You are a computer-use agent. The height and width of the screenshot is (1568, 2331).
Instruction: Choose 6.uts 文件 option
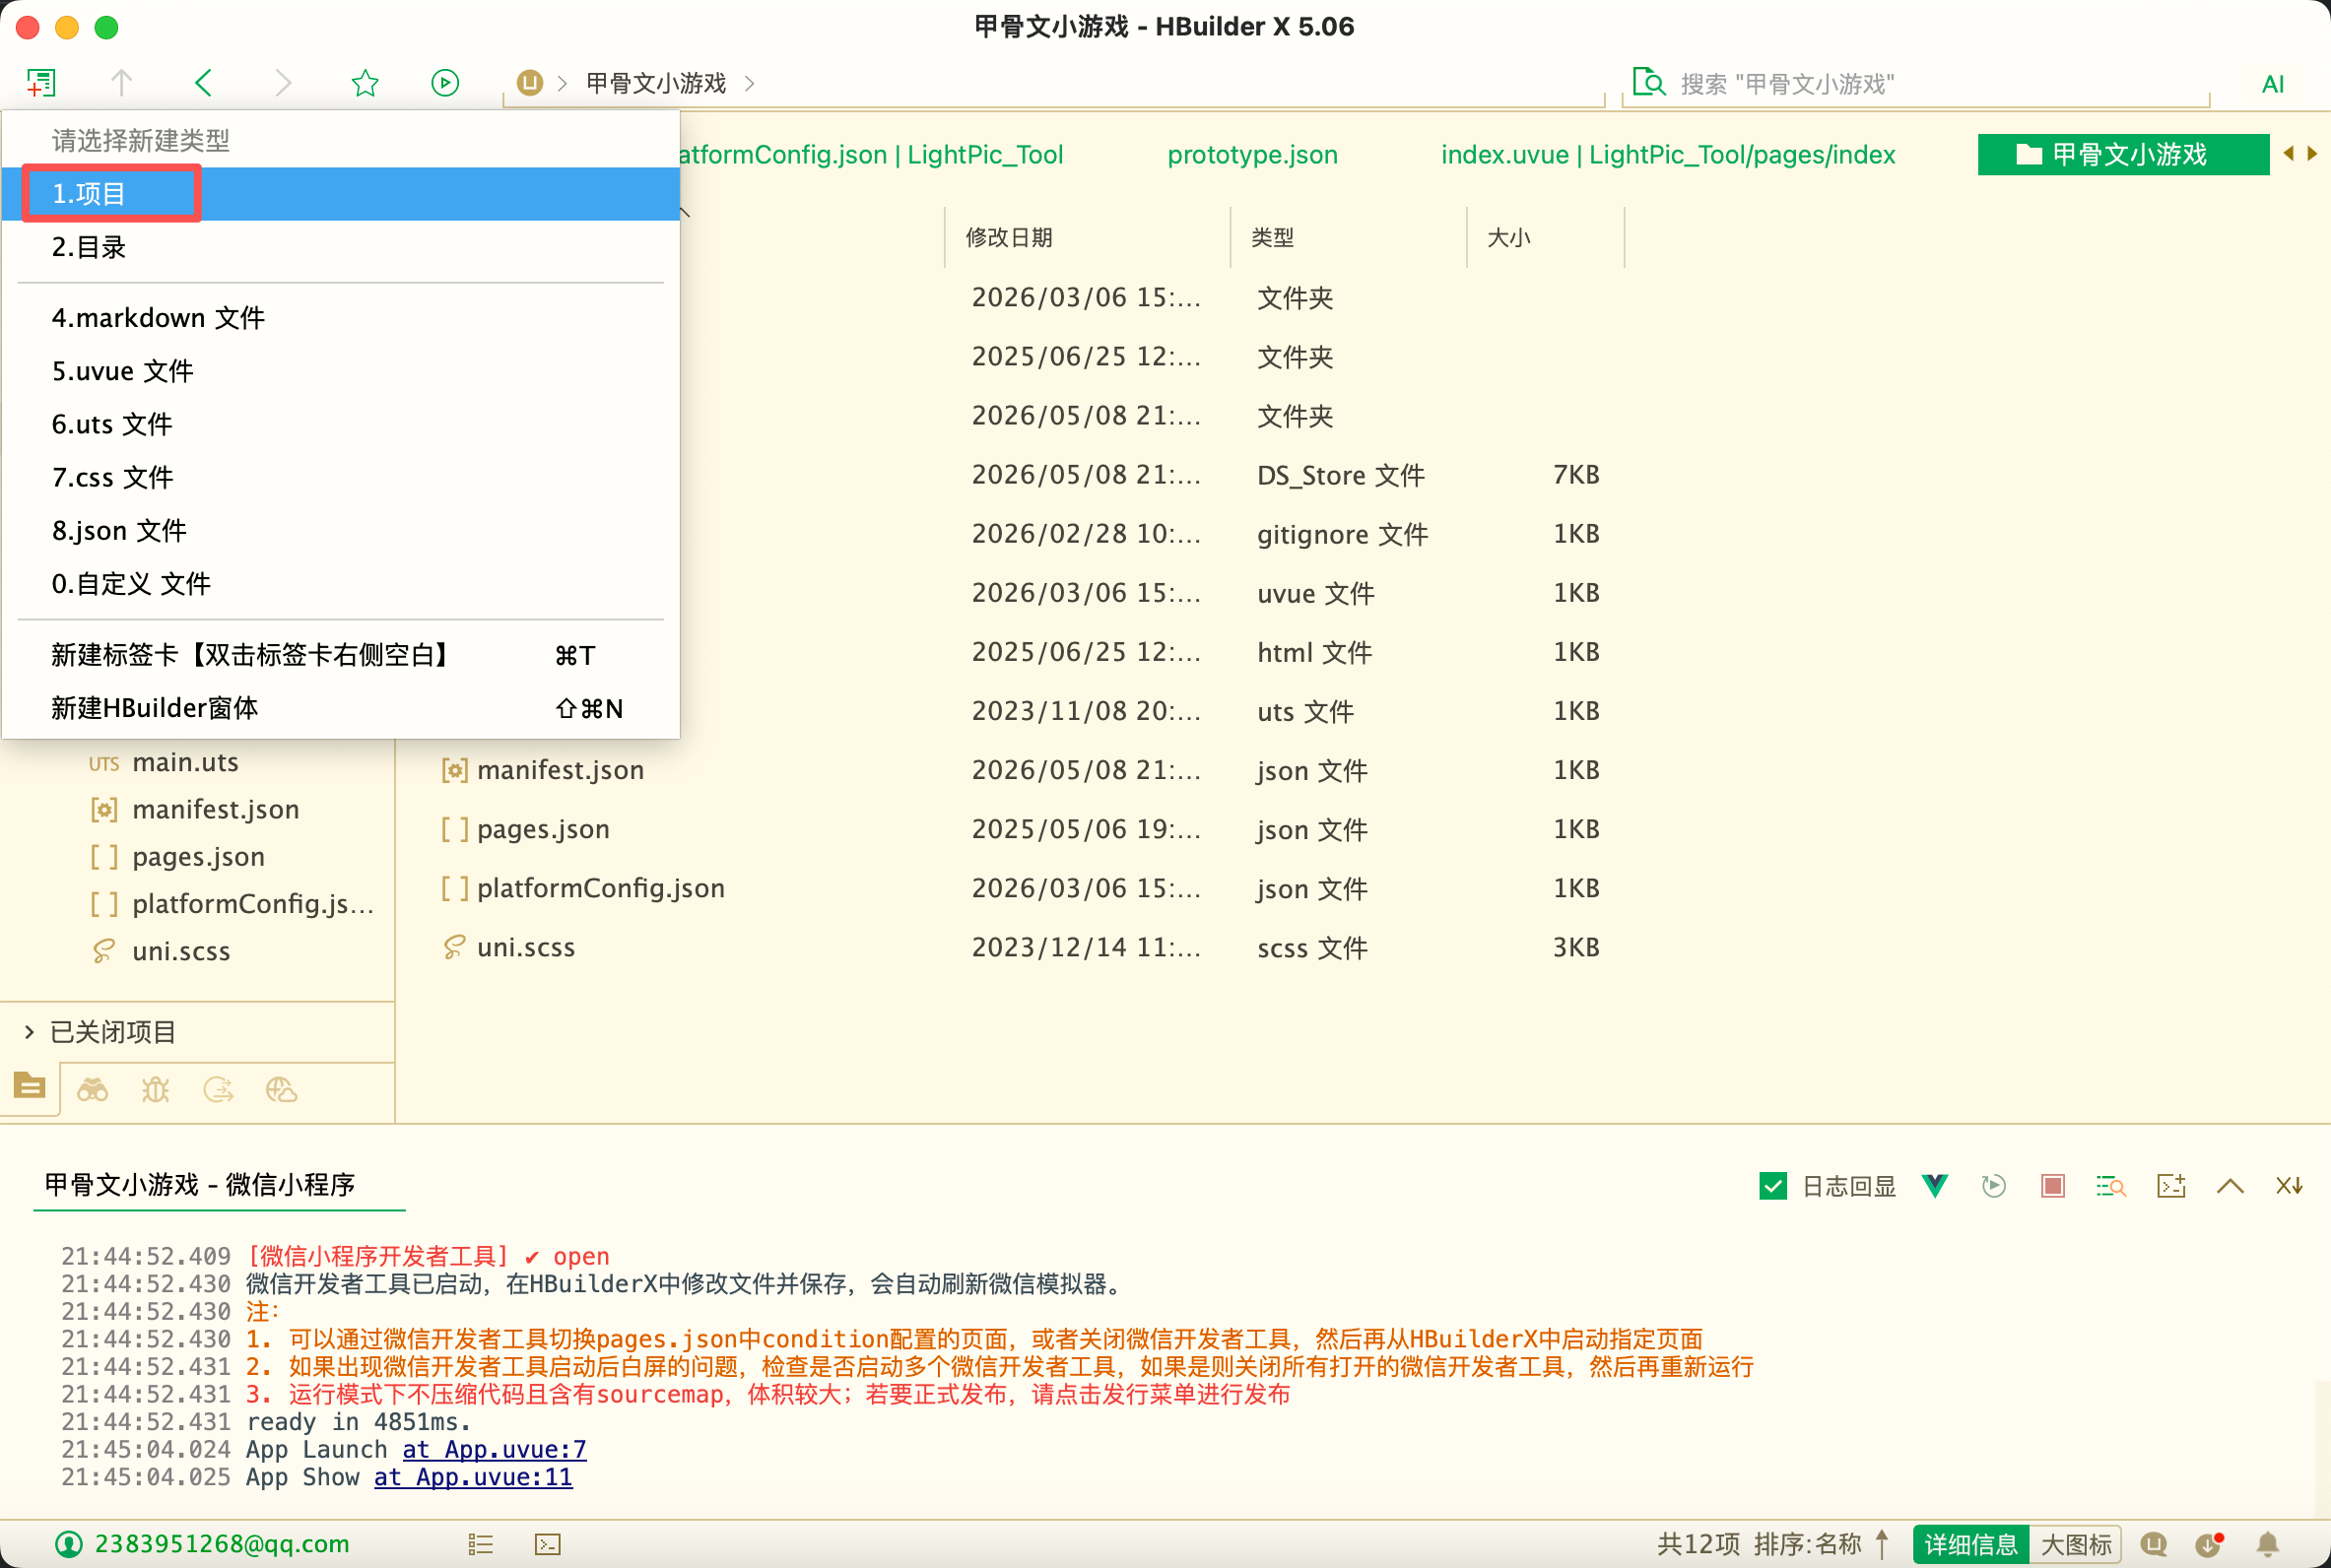[341, 424]
